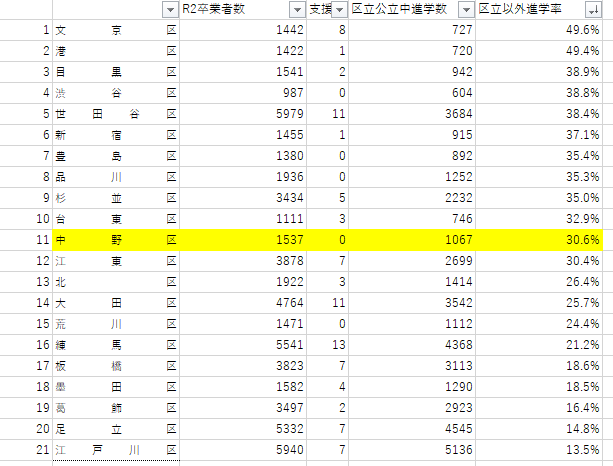Select the 練馬区 name cell
Screen dimensions: 613x466
pyautogui.click(x=116, y=345)
